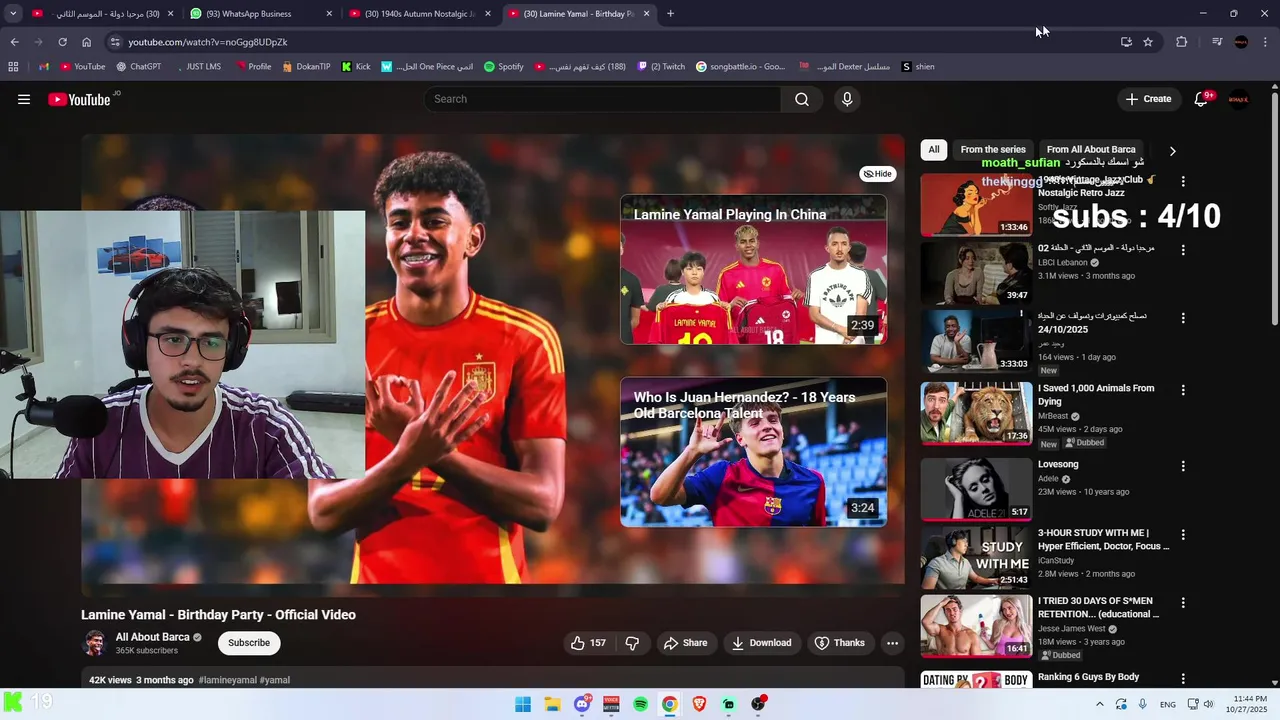
Task: Send Thanks to the creator
Action: [x=840, y=643]
